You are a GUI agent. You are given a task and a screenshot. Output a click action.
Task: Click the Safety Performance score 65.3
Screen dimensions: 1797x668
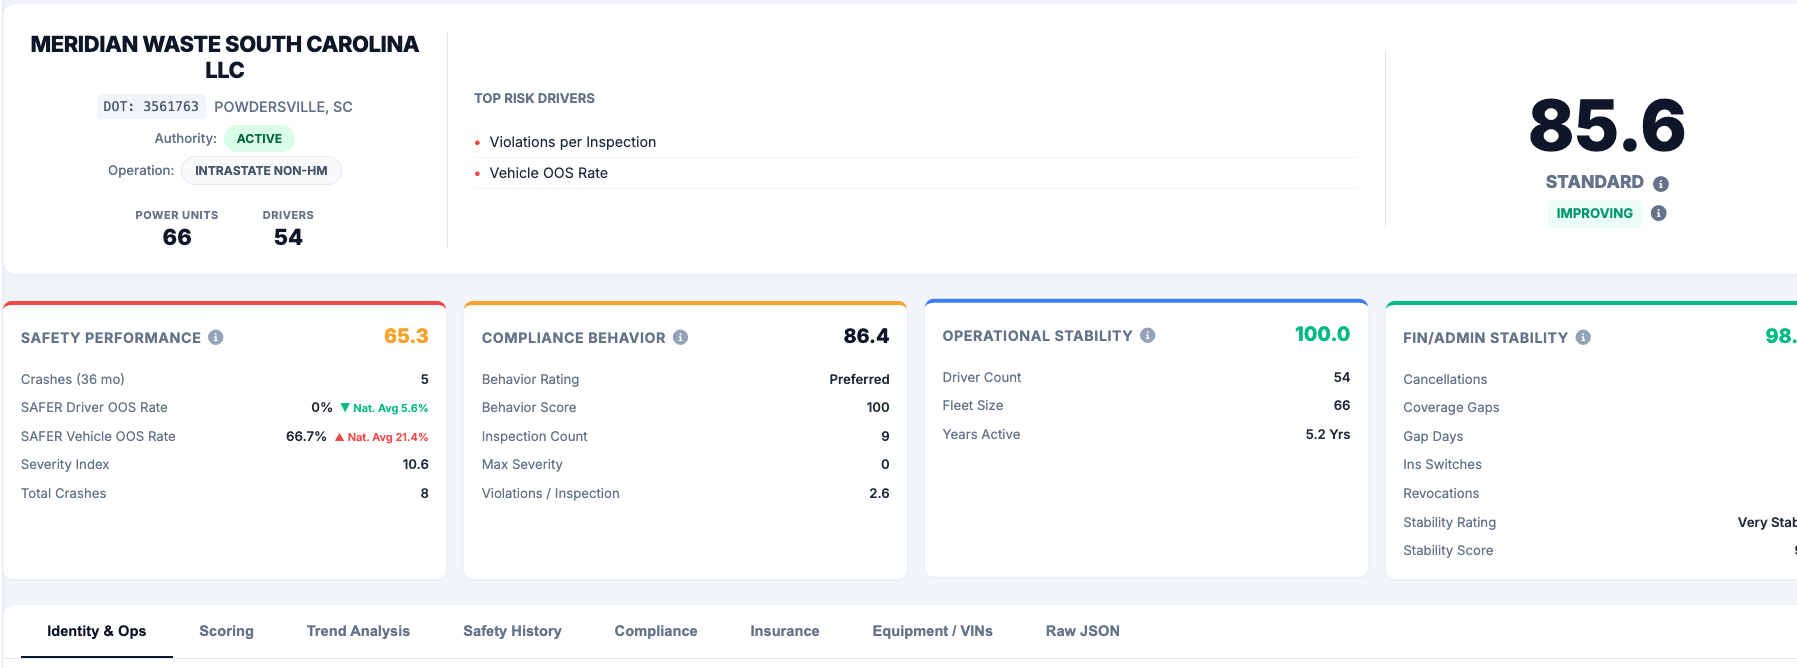click(406, 336)
